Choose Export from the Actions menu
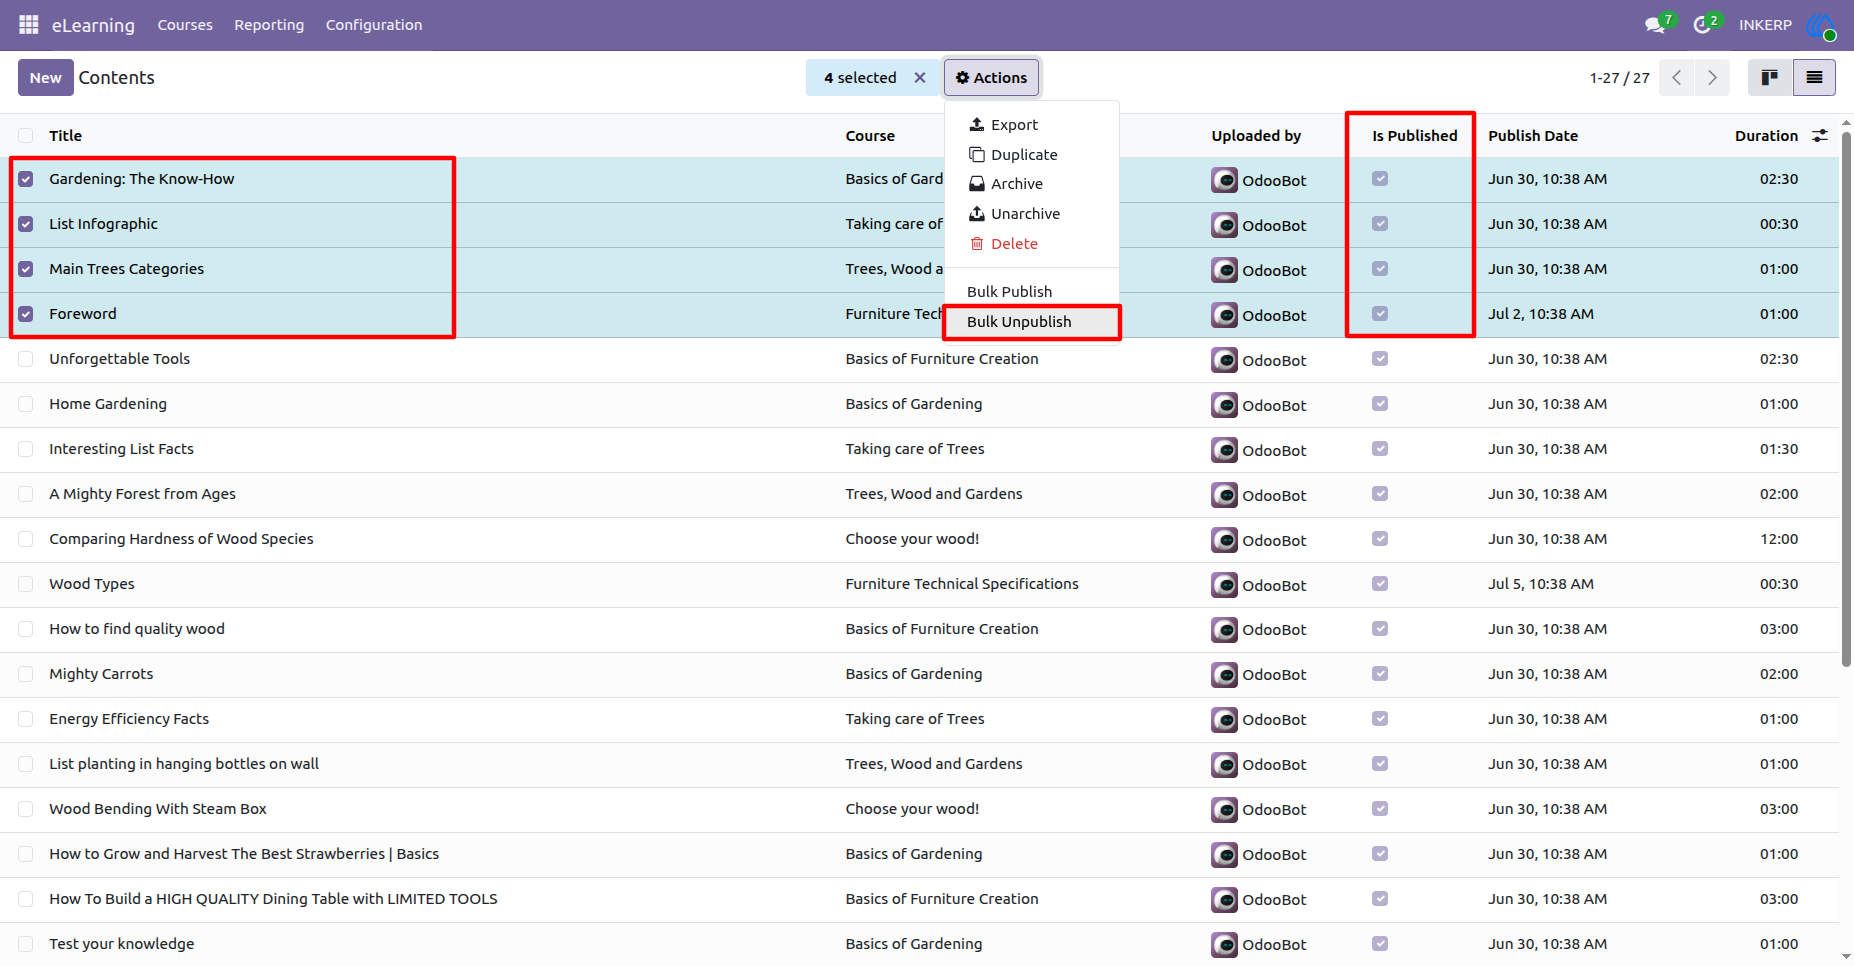This screenshot has width=1854, height=966. pyautogui.click(x=1031, y=125)
